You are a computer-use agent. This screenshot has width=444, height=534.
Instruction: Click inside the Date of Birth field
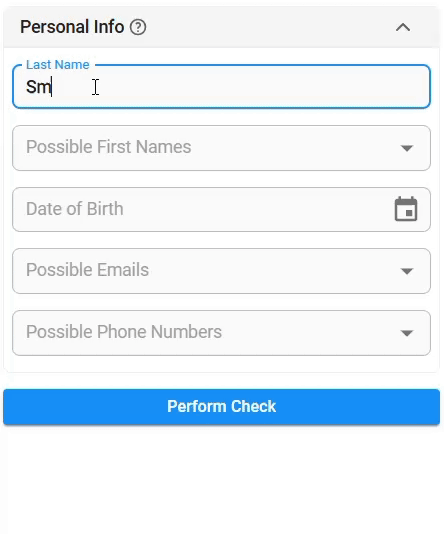[x=222, y=209]
